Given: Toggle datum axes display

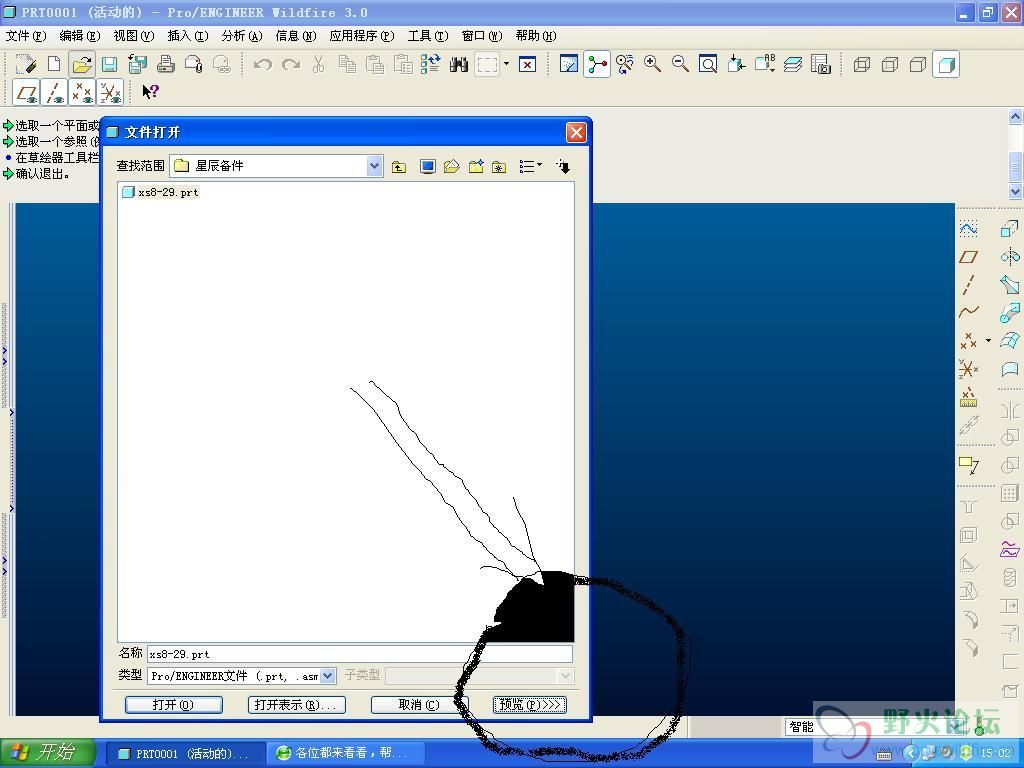Looking at the screenshot, I should (55, 93).
